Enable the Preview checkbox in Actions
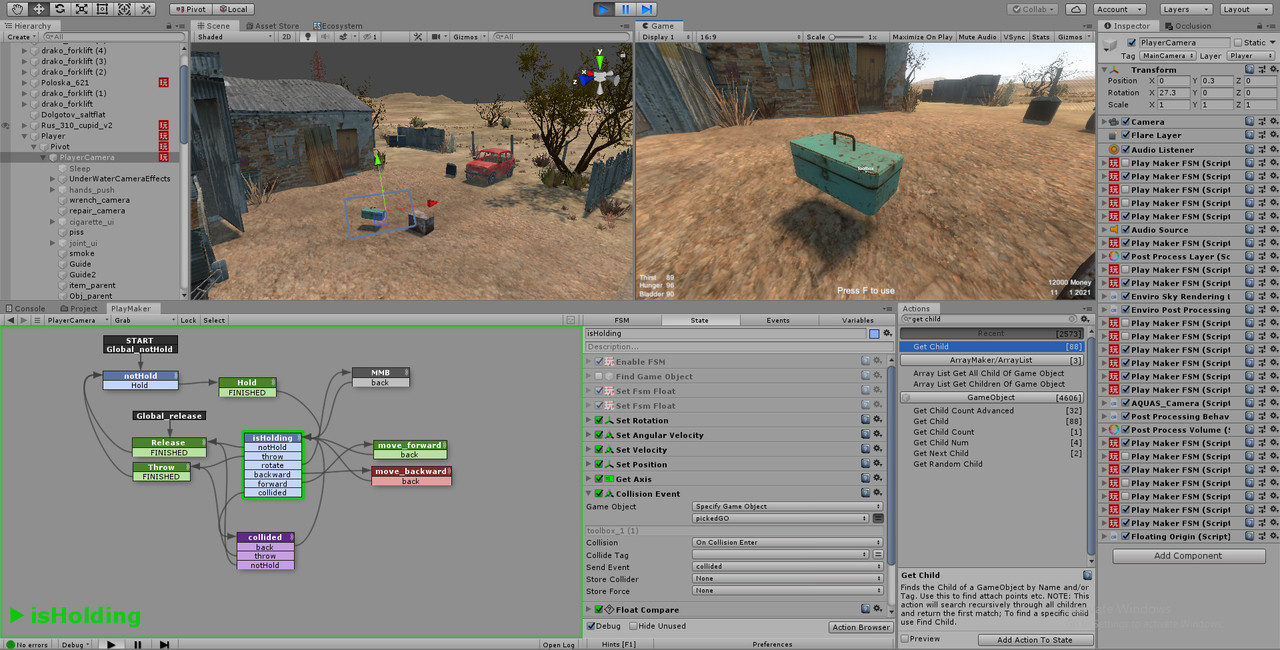This screenshot has width=1280, height=650. point(905,638)
